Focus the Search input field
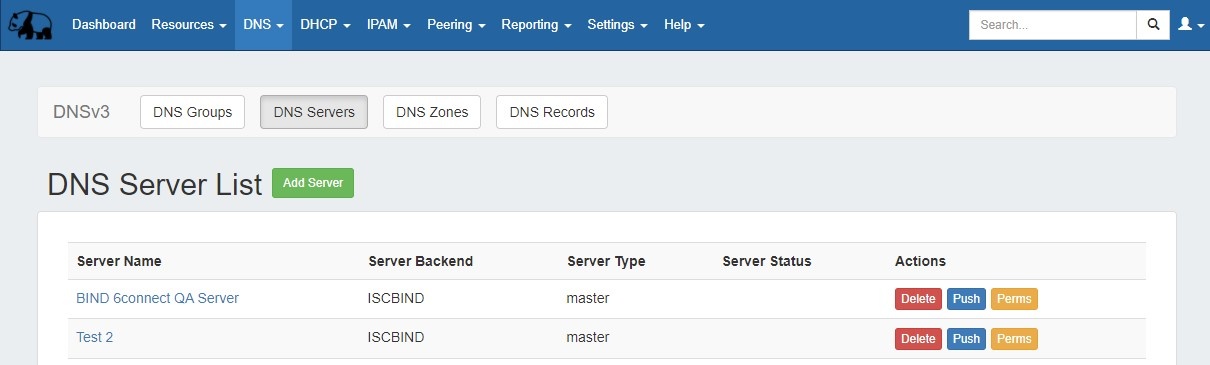 1053,25
